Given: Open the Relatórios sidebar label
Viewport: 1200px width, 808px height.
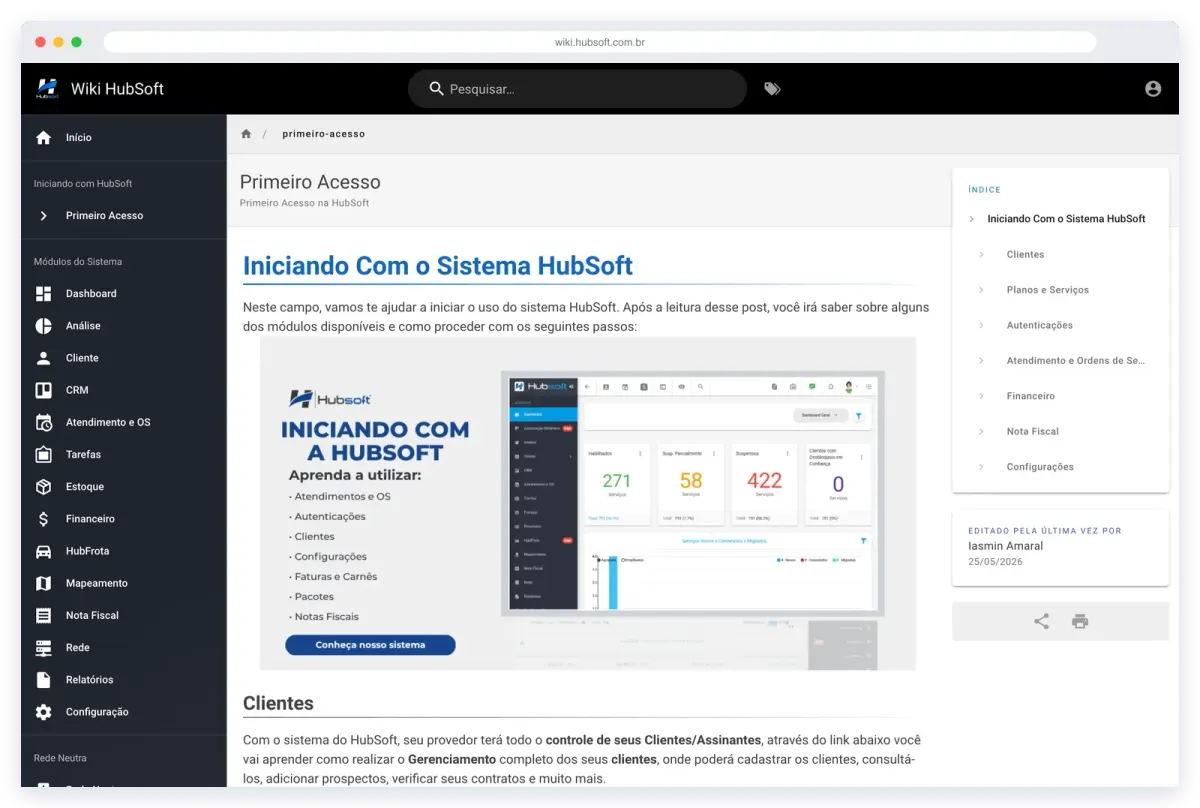Looking at the screenshot, I should (90, 680).
